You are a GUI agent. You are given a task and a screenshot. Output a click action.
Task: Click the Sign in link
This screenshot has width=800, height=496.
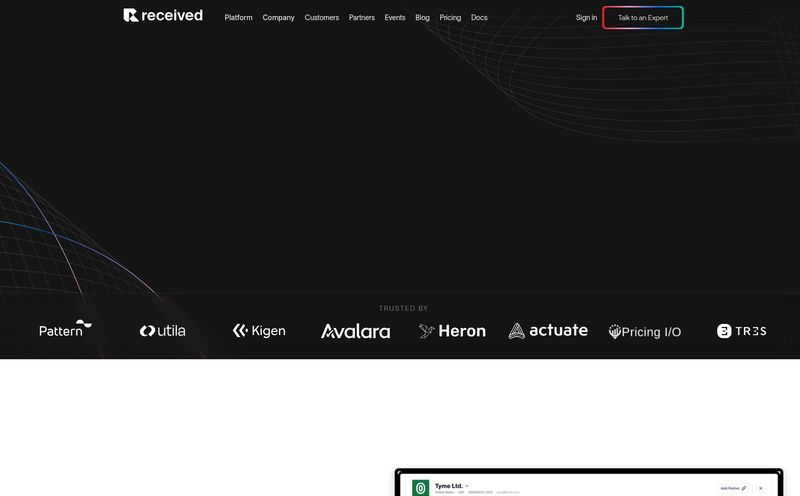pos(586,17)
